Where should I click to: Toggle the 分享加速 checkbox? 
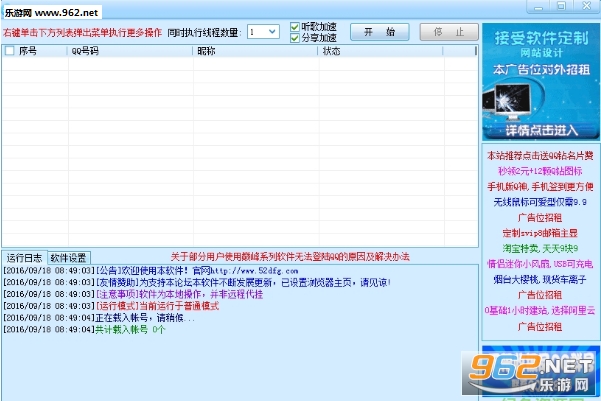(294, 38)
